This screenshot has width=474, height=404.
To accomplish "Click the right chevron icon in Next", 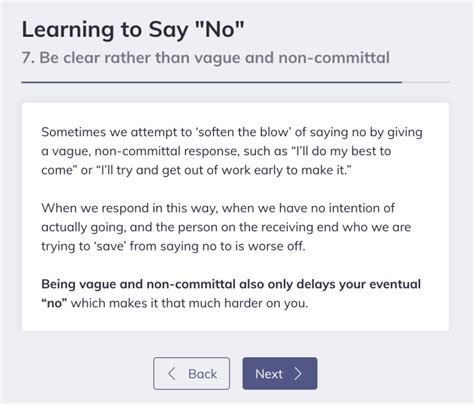I will 298,374.
